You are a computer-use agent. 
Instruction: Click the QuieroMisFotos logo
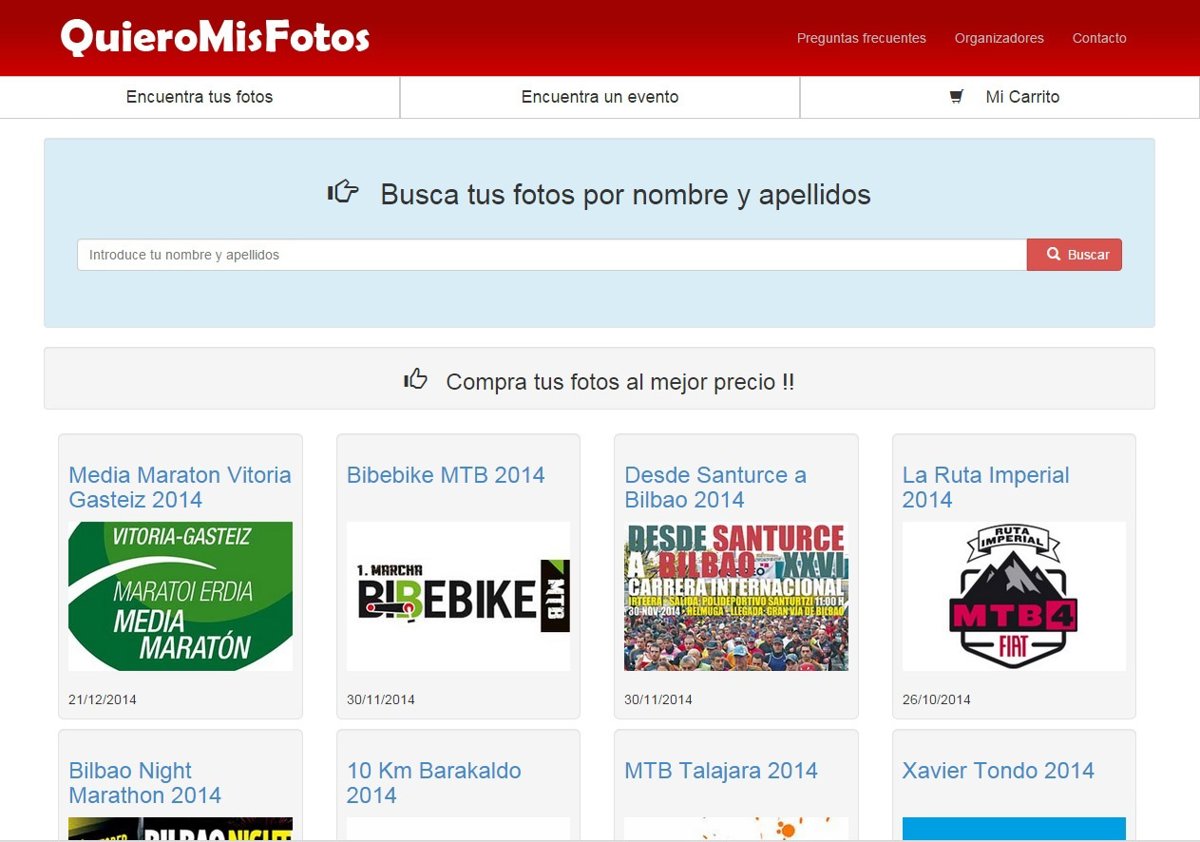[x=215, y=38]
